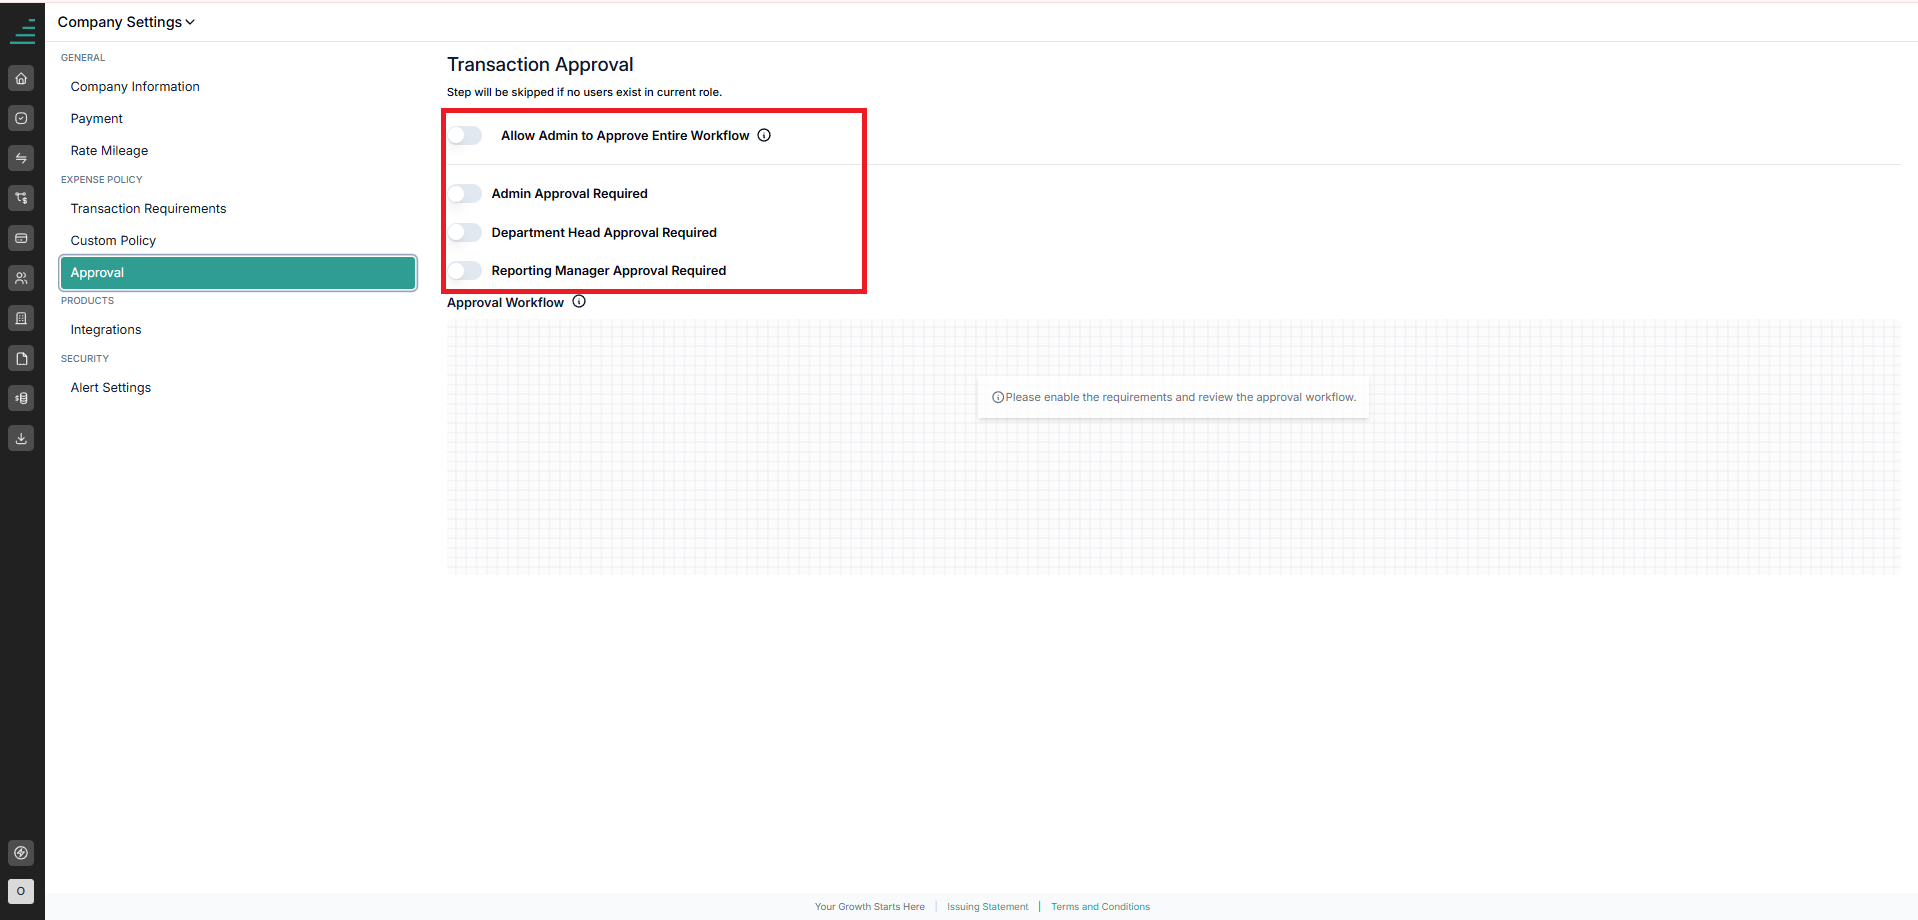Click info icon beside Allow Admin to Approve

click(x=764, y=135)
